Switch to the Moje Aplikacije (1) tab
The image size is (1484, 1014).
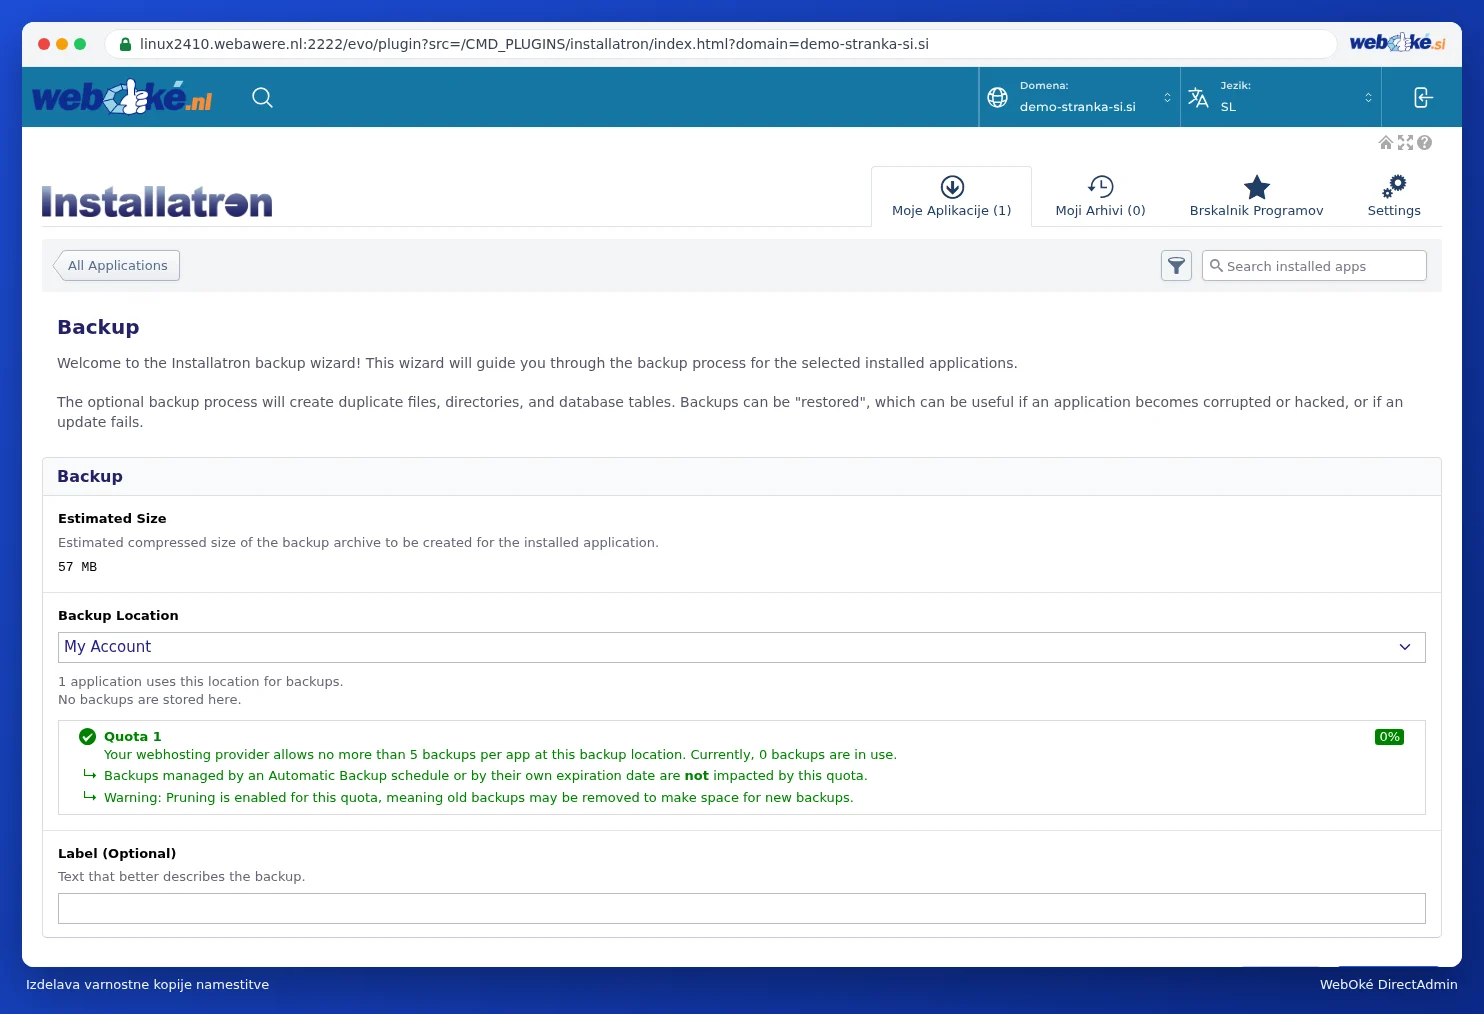coord(952,197)
